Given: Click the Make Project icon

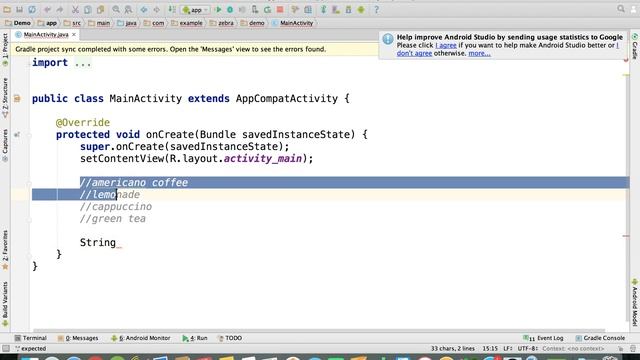Looking at the screenshot, I should click(x=172, y=9).
